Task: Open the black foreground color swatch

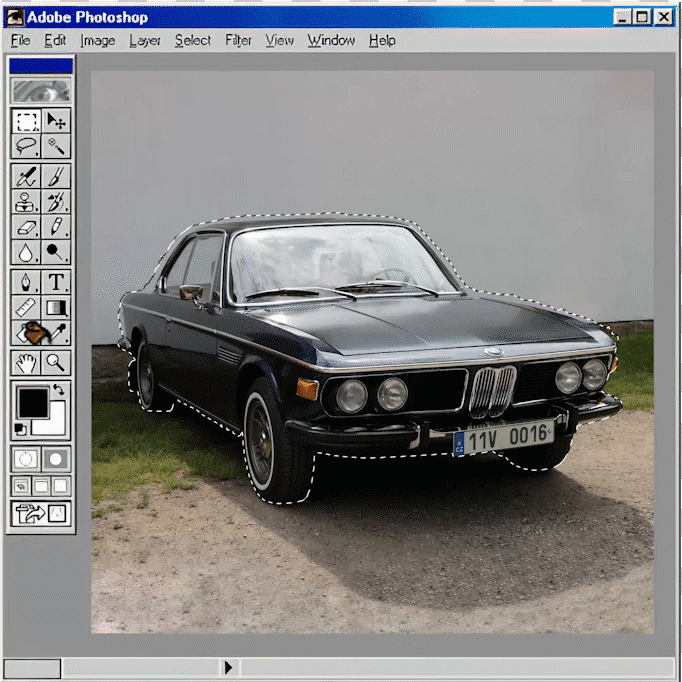Action: (32, 402)
